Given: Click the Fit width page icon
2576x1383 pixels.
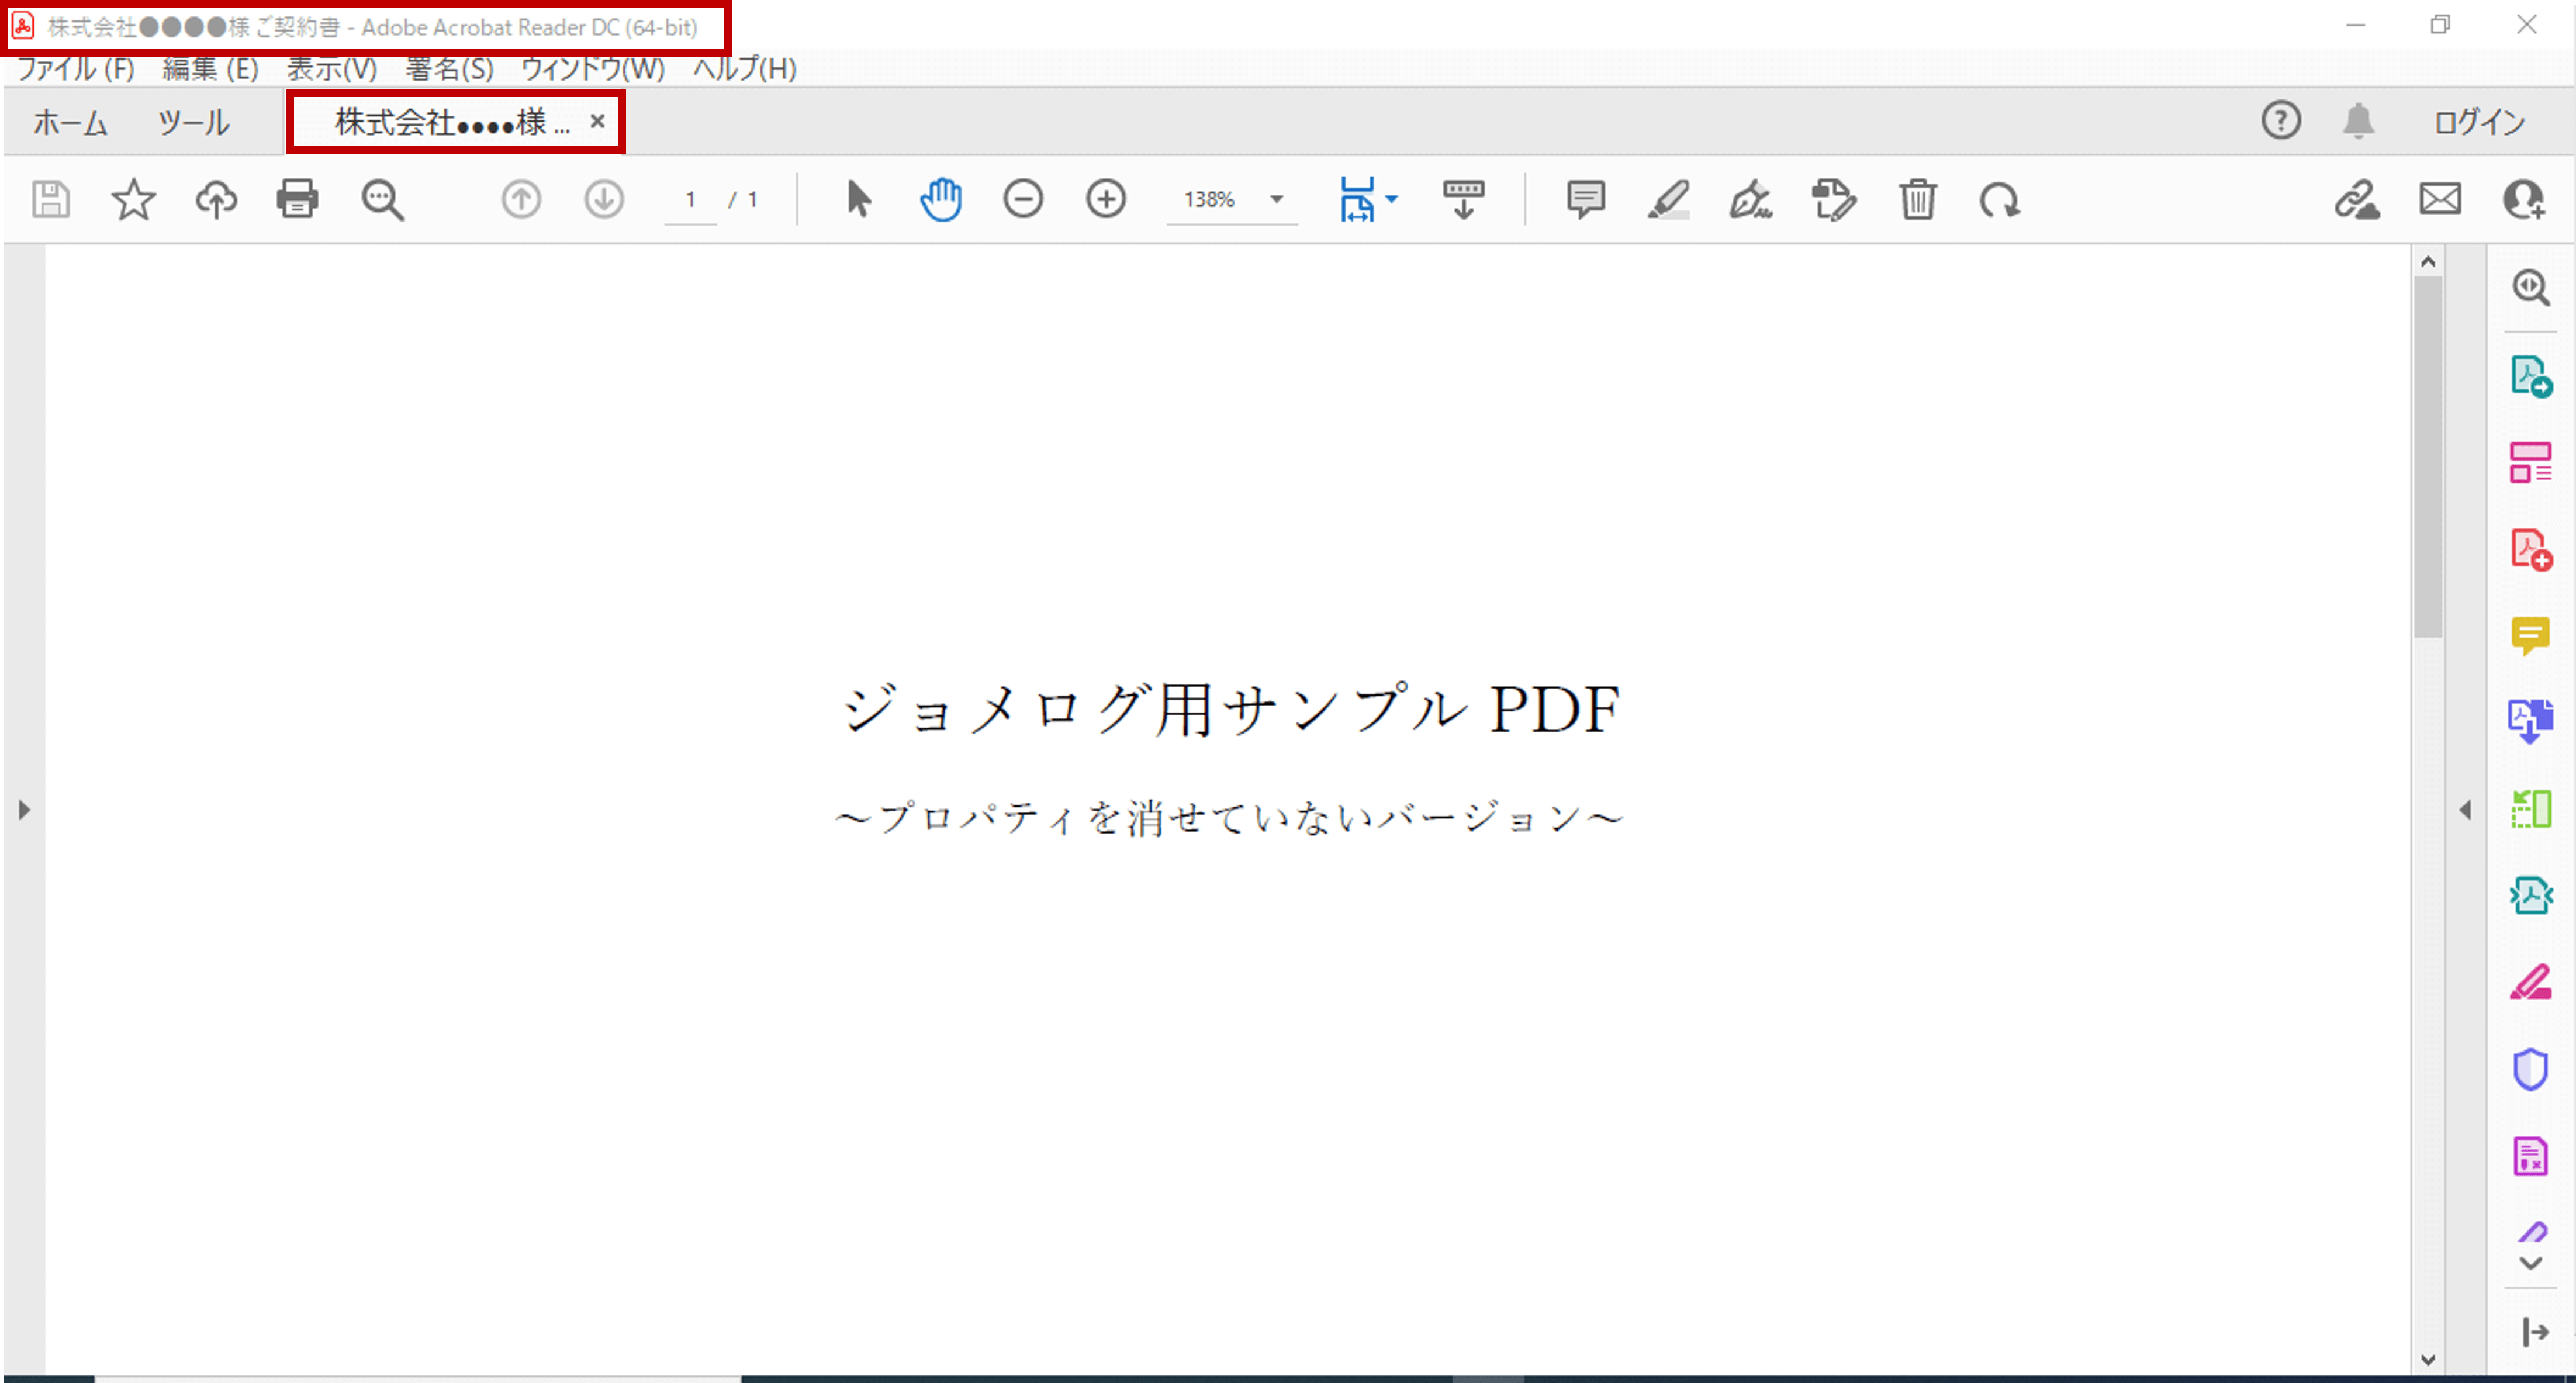Looking at the screenshot, I should (x=1357, y=200).
